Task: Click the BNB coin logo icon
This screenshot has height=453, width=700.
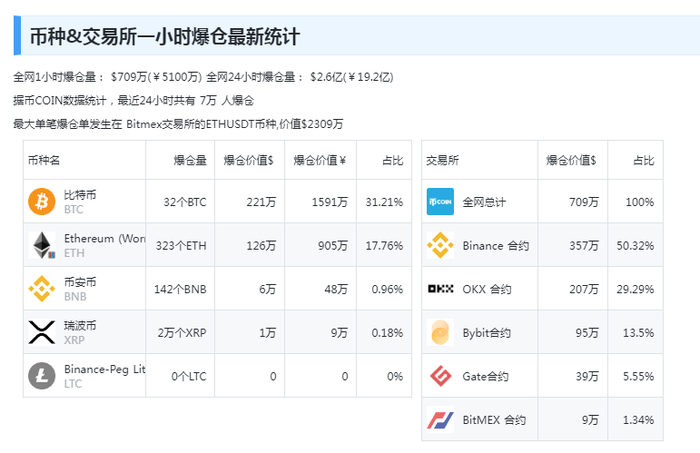Action: (x=42, y=289)
